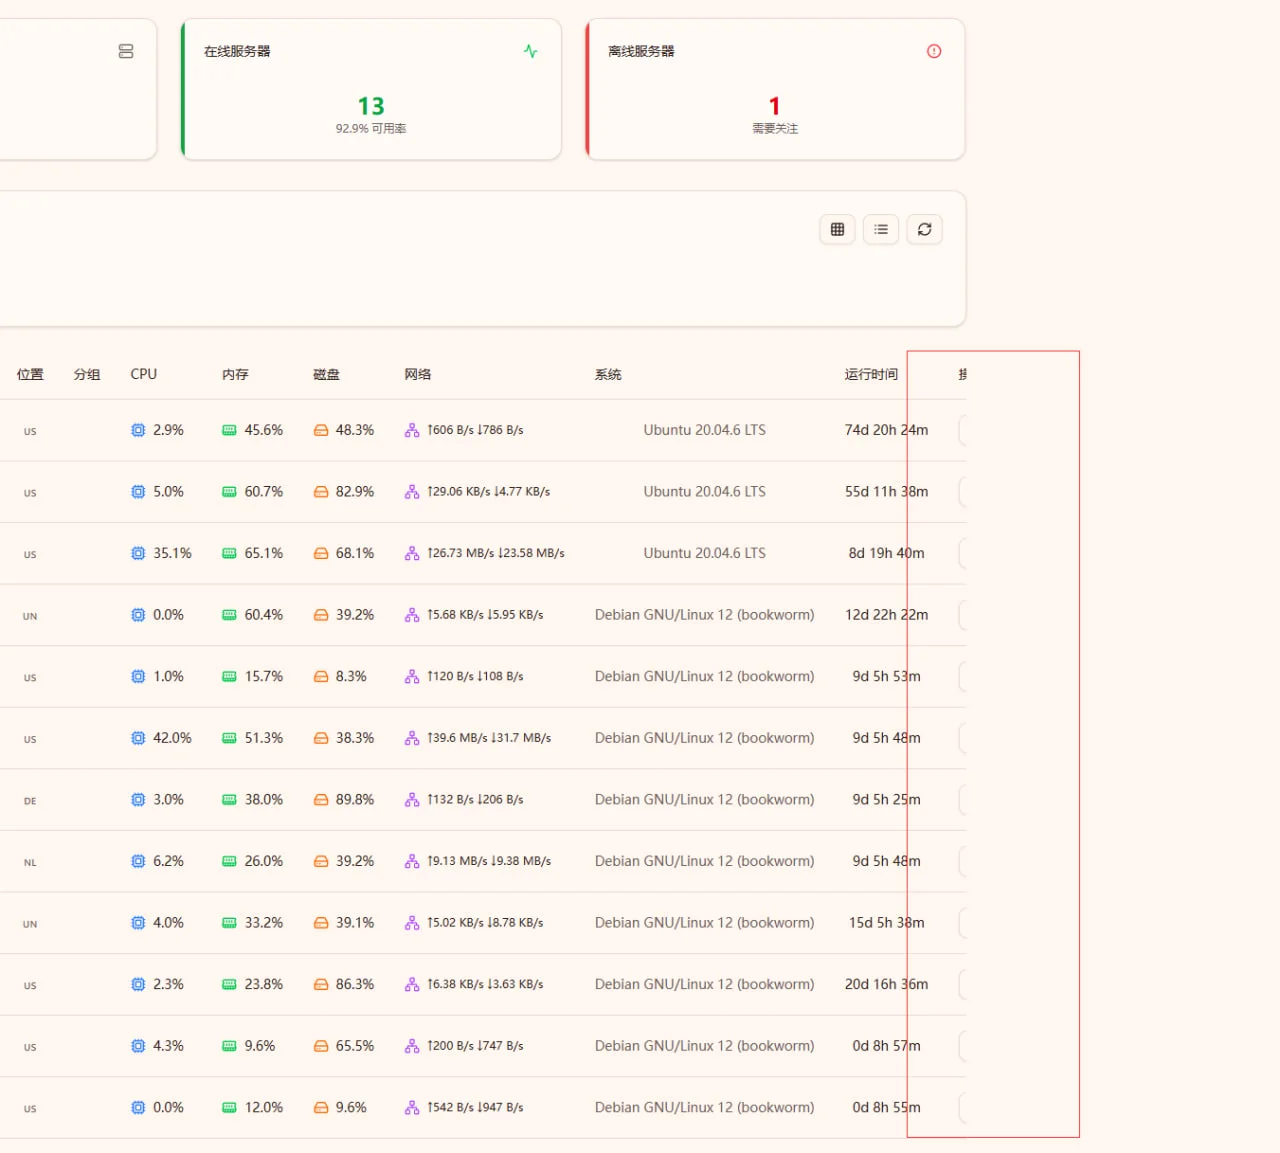Screen dimensions: 1280x1153
Task: Click the disk icon beside 82.9%
Action: [x=321, y=492]
